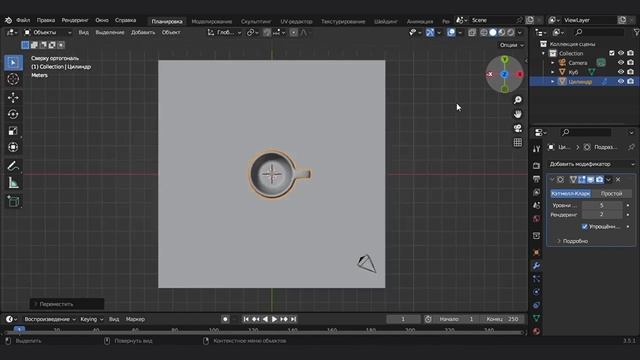Open the Добавить модификатор dropdown
This screenshot has height=360, width=640.
point(591,164)
